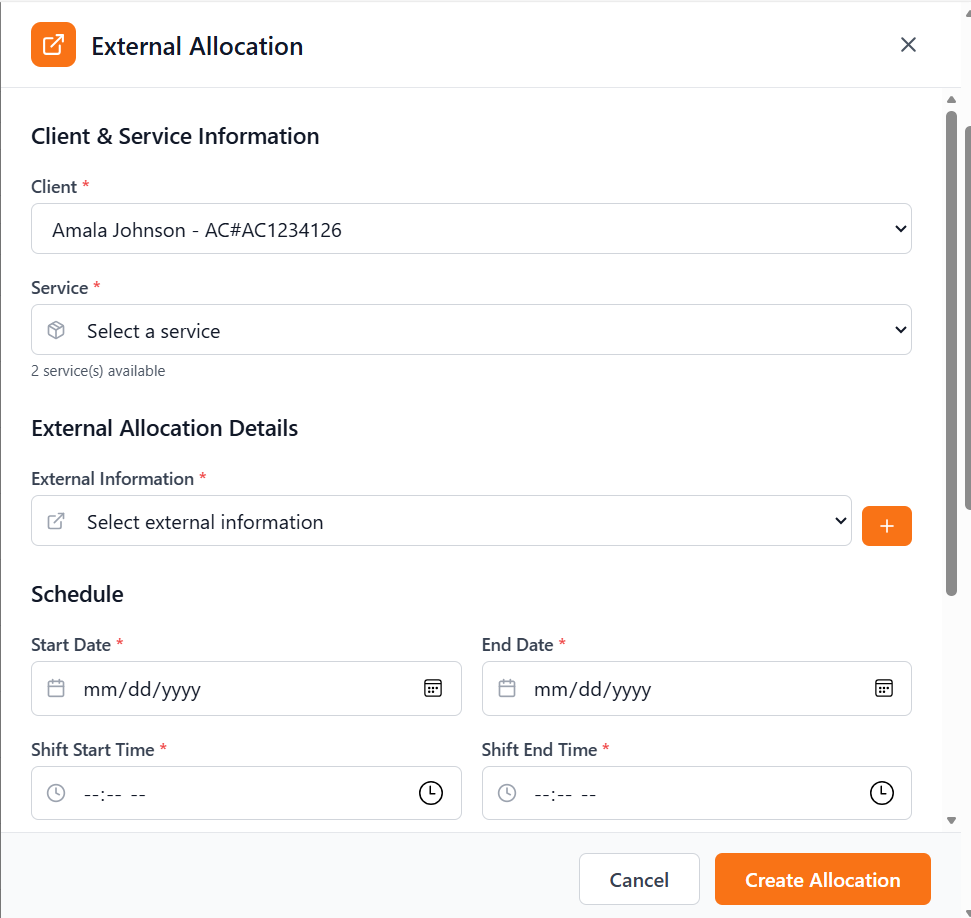Image resolution: width=971 pixels, height=918 pixels.
Task: Click the orange External Allocation header icon
Action: (x=53, y=45)
